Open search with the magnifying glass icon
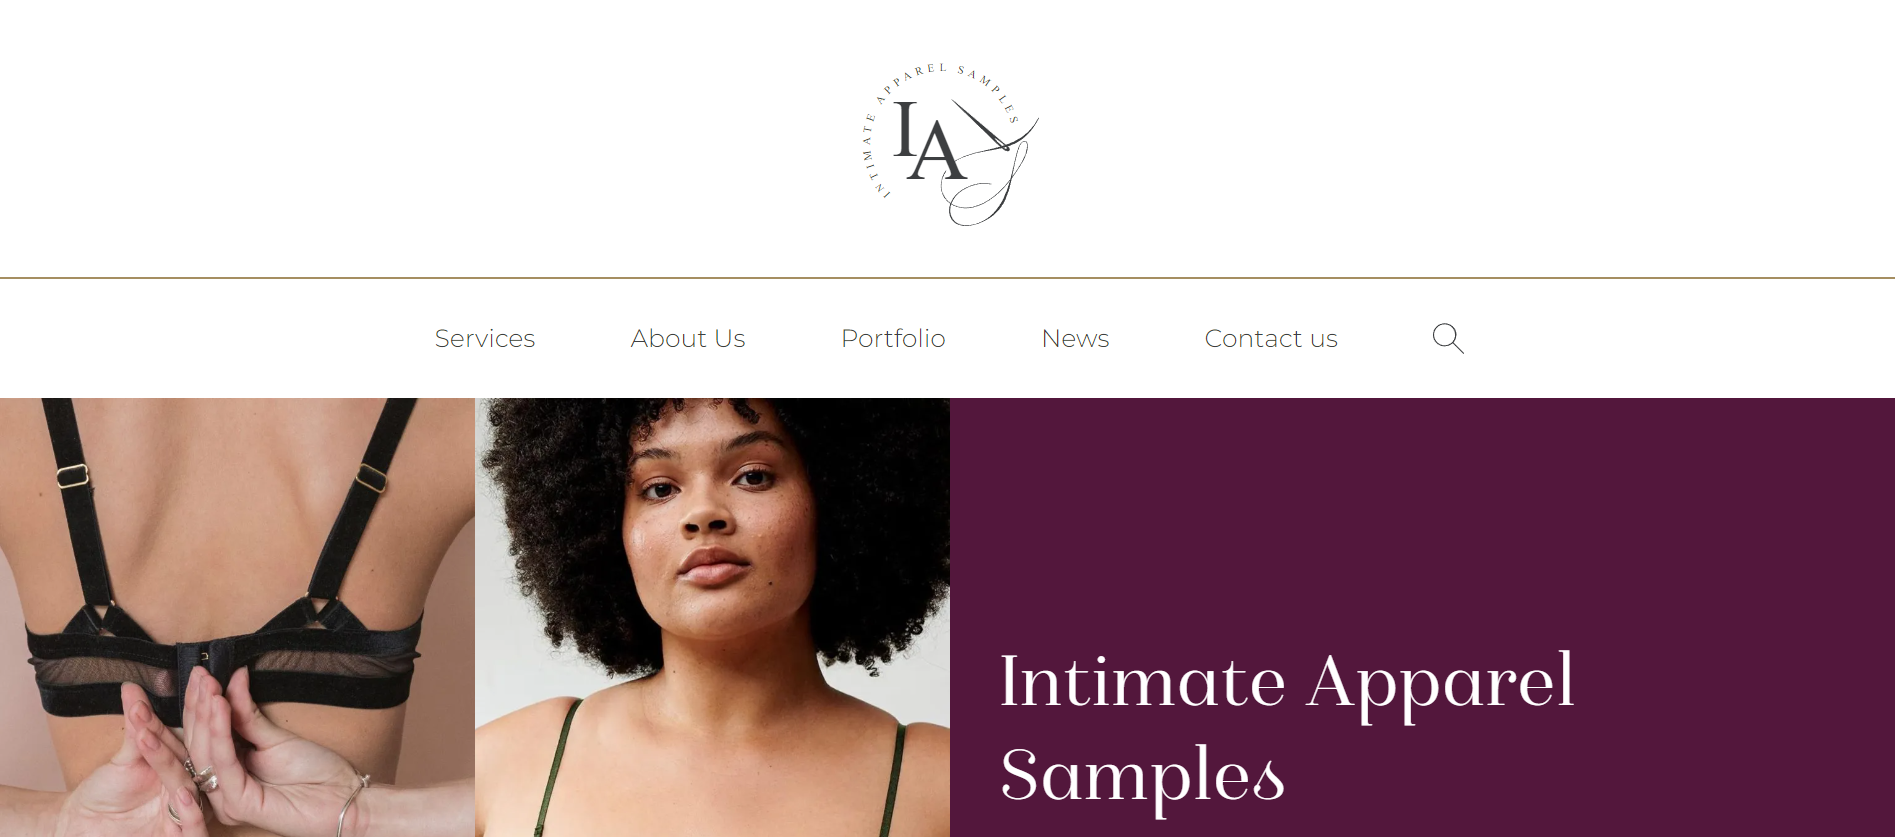1895x837 pixels. click(x=1447, y=338)
